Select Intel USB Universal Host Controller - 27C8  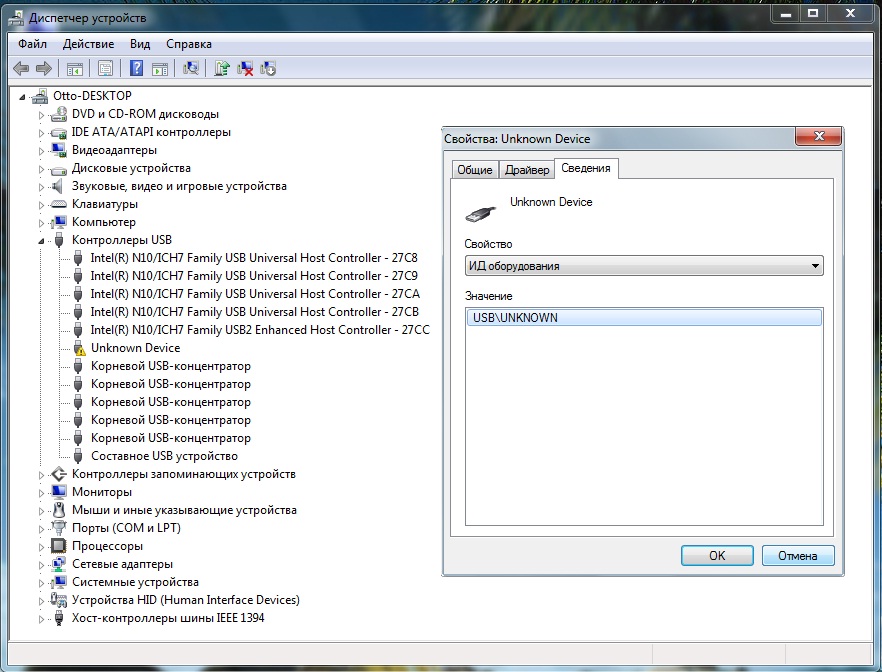click(x=254, y=258)
